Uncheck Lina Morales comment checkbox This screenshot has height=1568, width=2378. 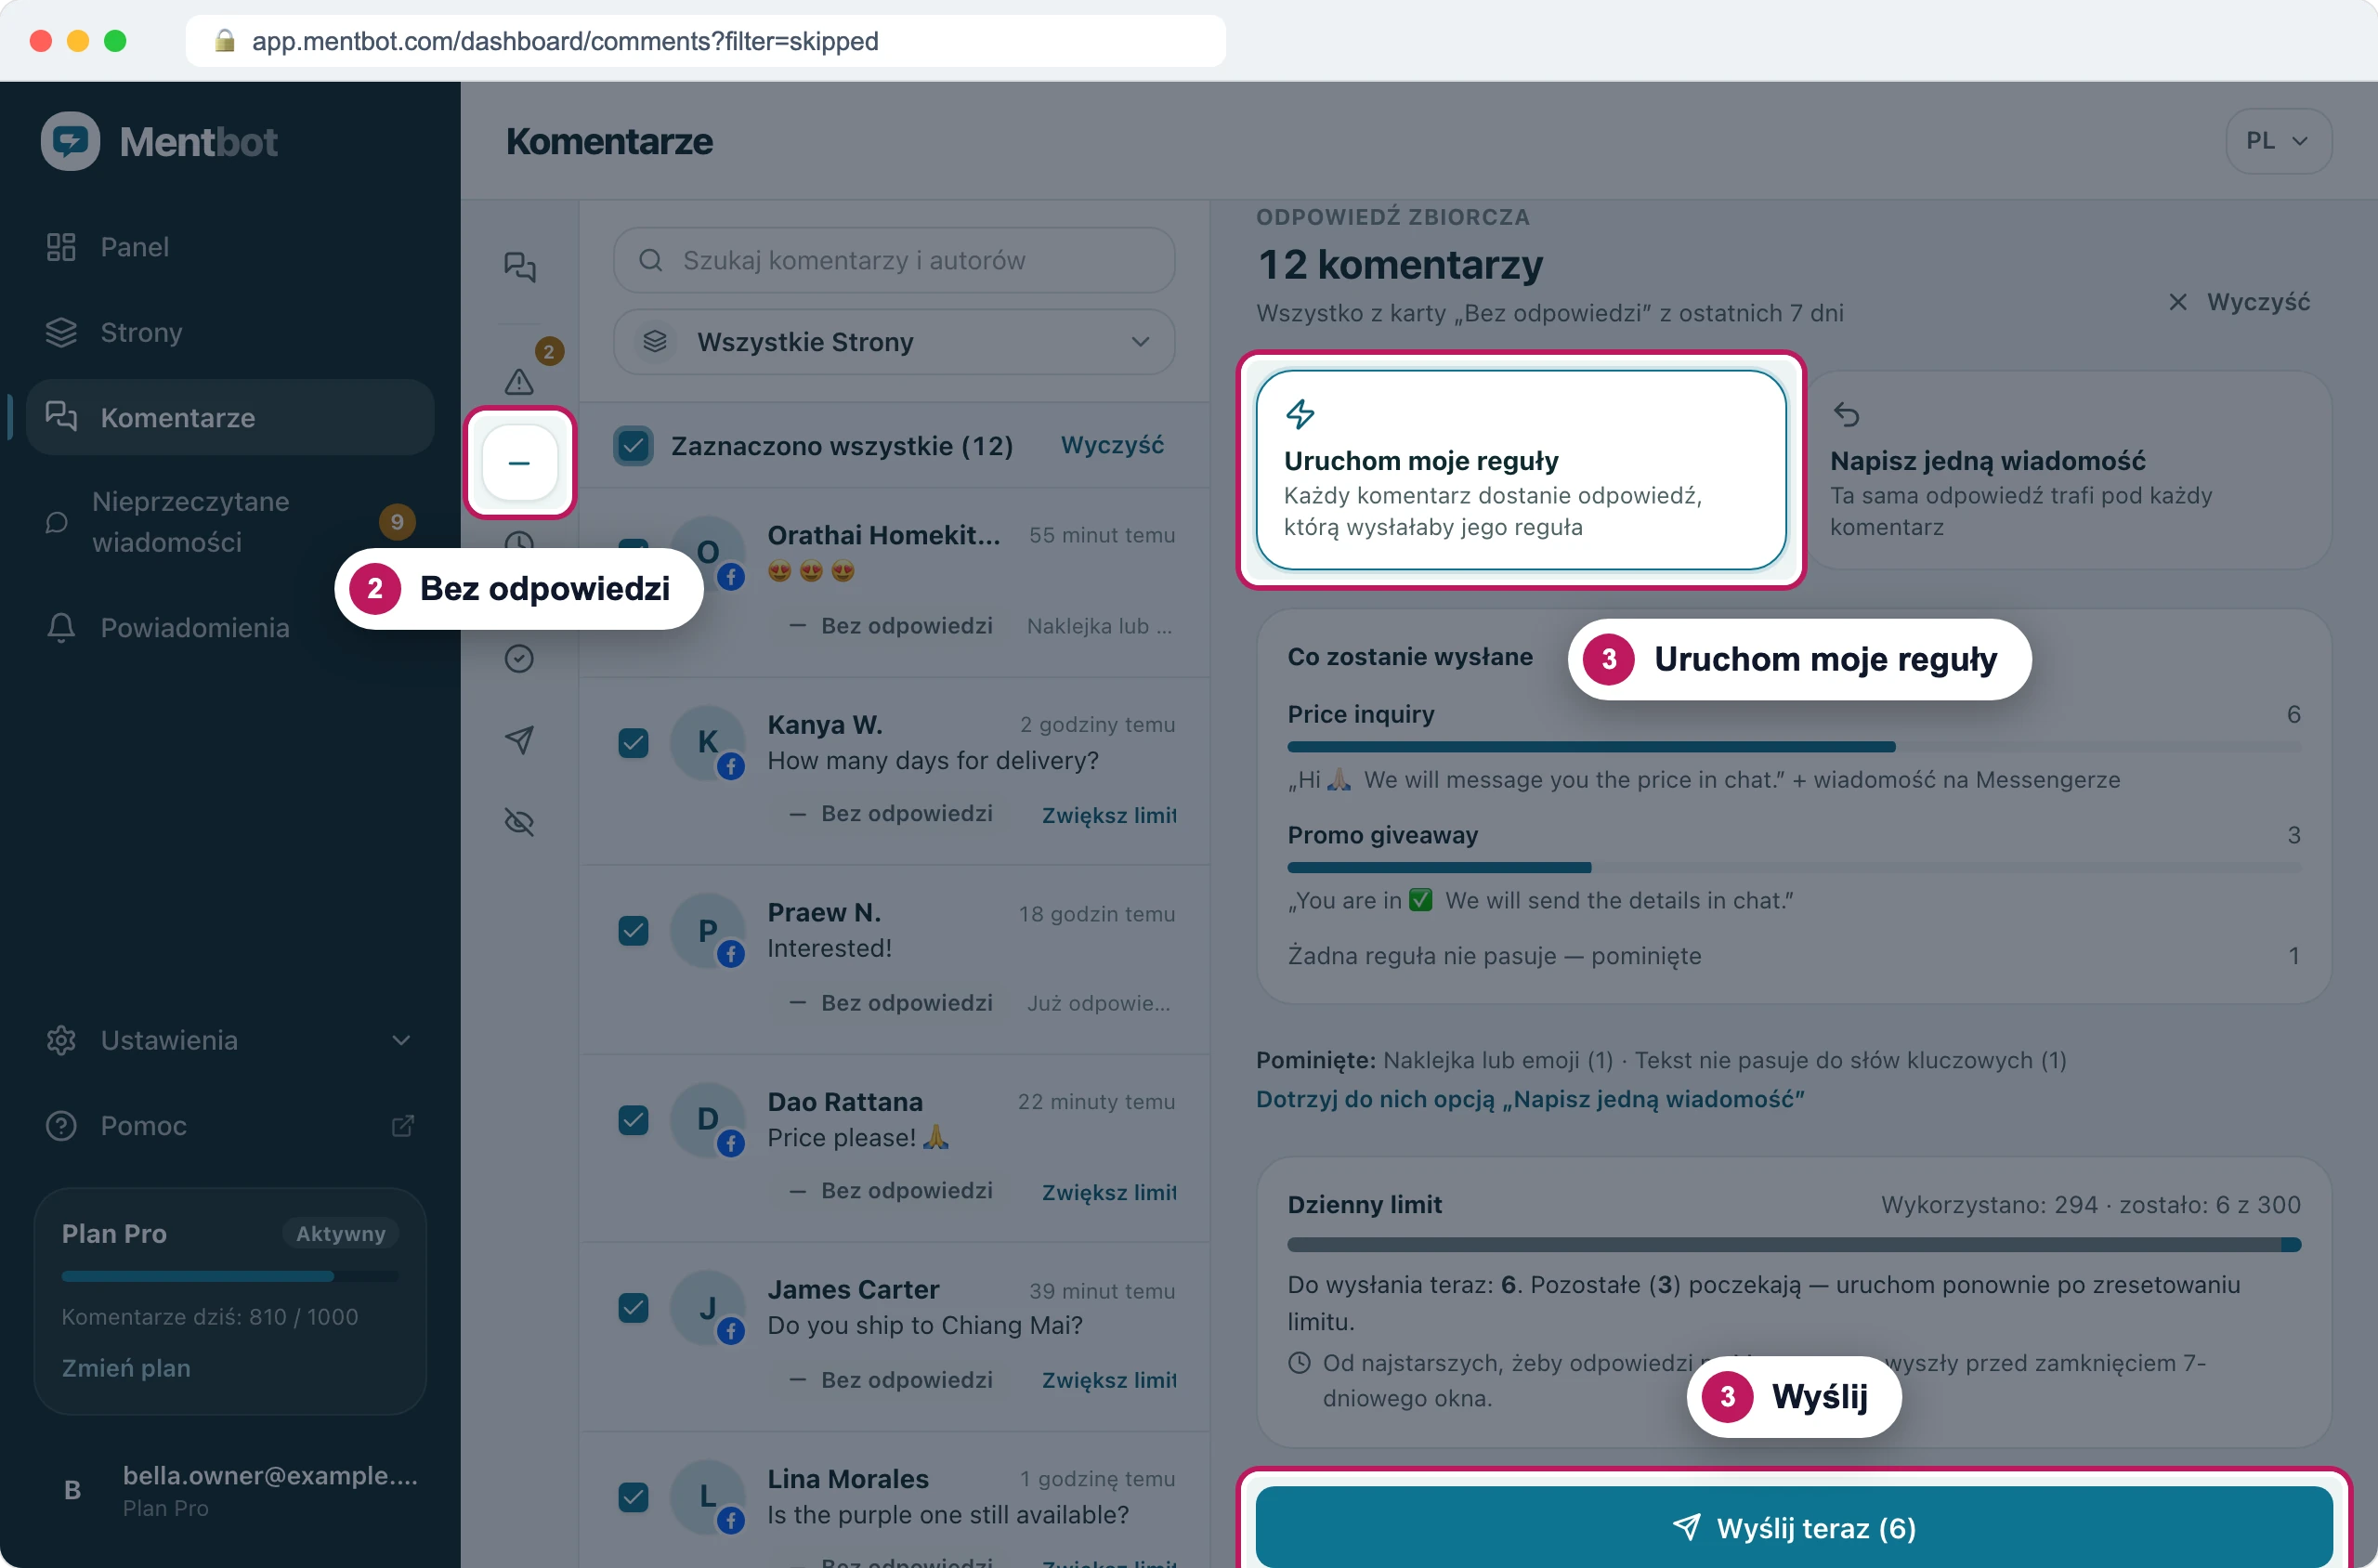pyautogui.click(x=633, y=1496)
